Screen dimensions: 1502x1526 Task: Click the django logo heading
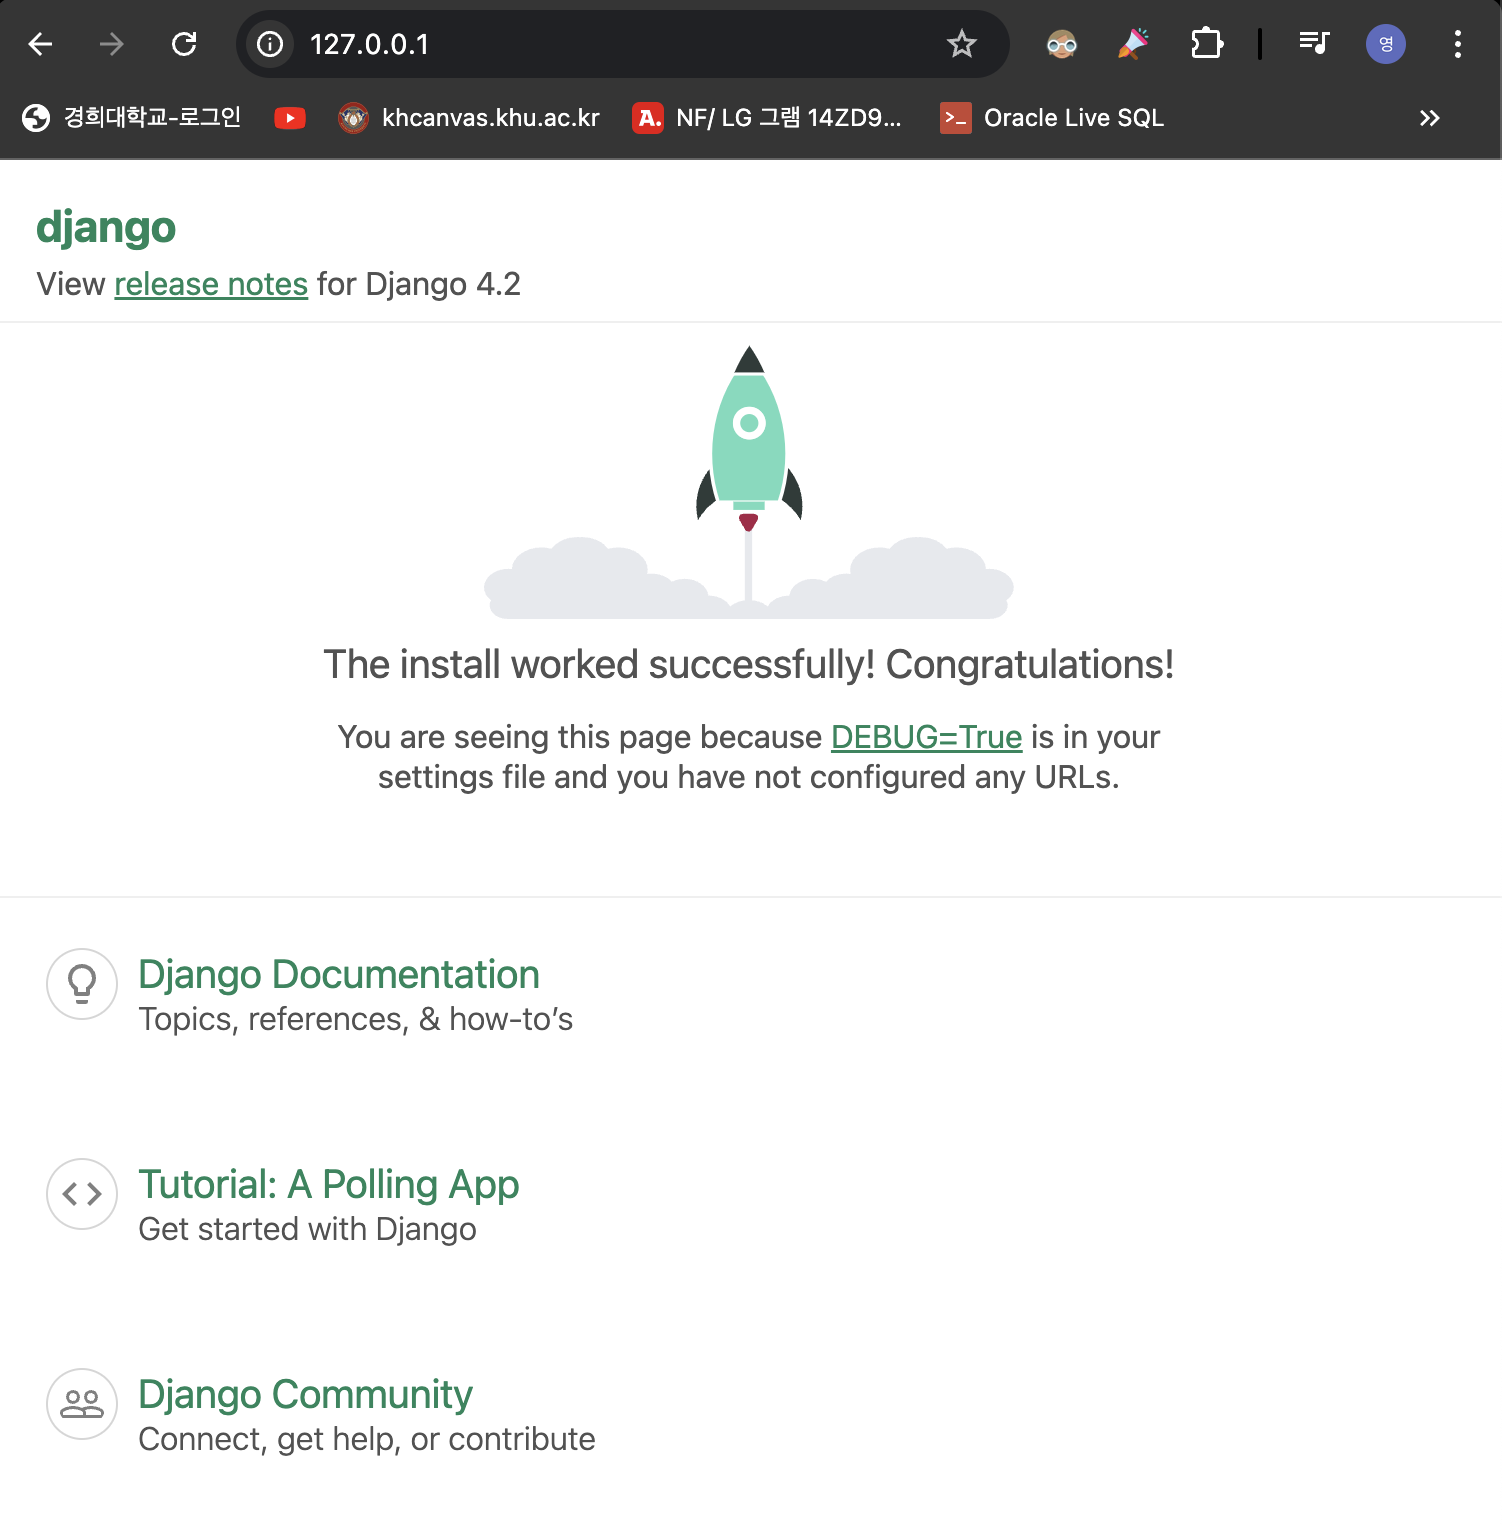click(106, 228)
